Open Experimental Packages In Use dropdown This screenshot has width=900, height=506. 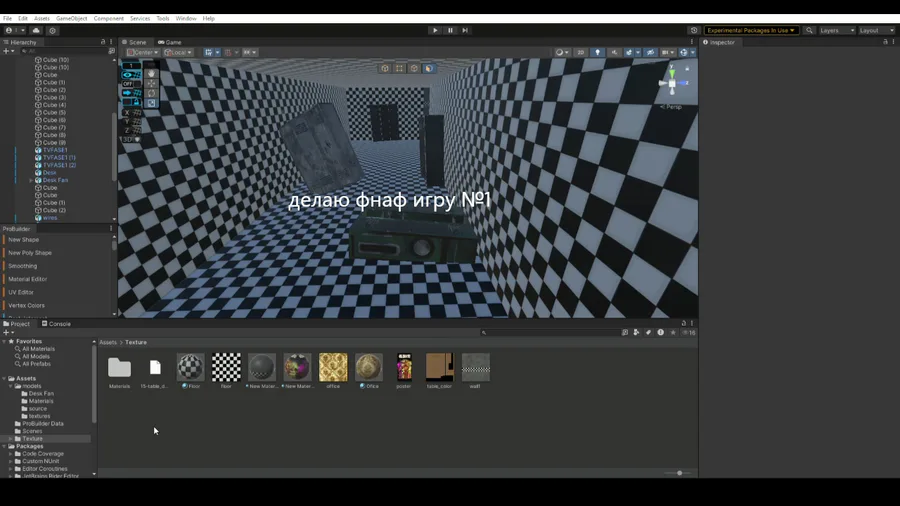(x=751, y=30)
